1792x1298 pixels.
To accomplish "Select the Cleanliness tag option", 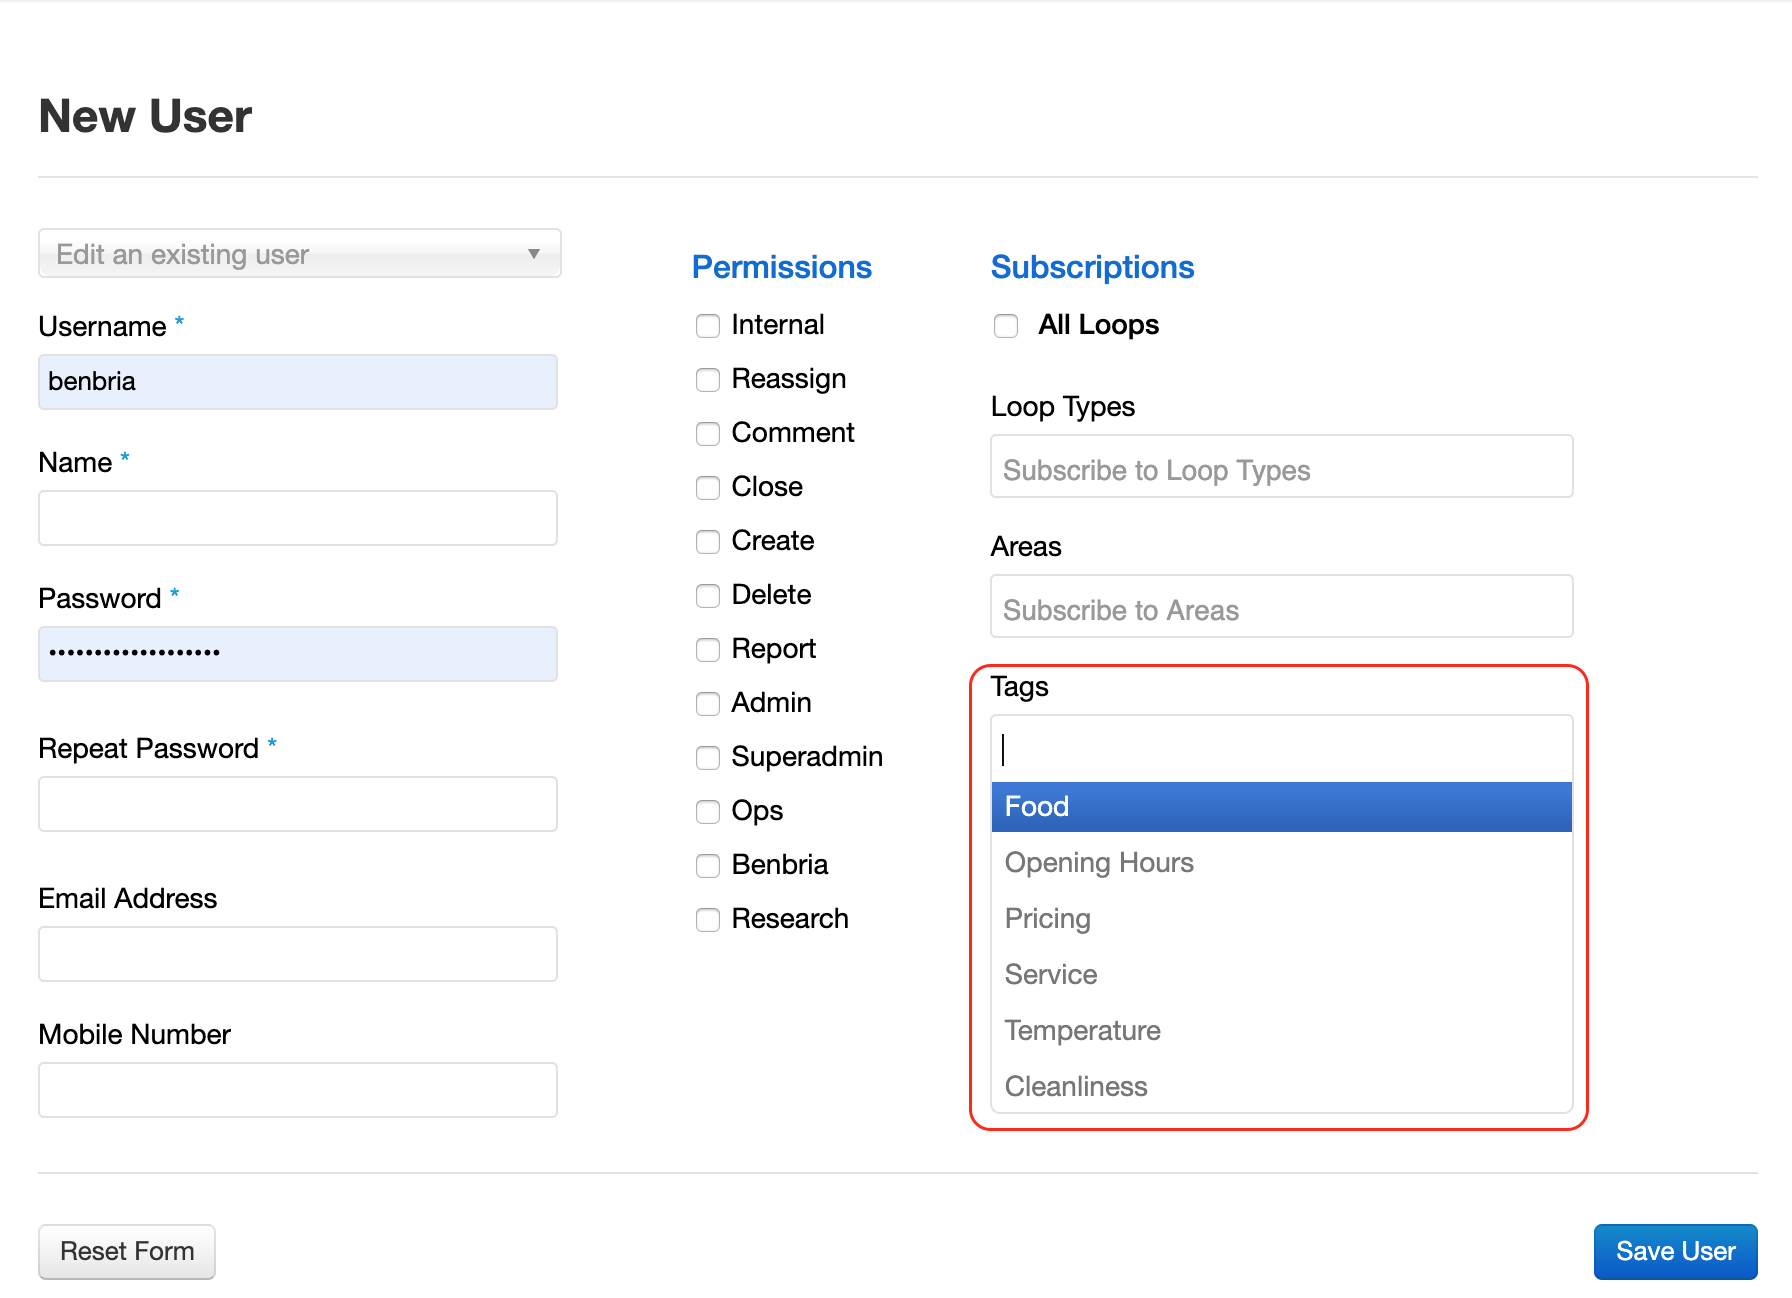I will tap(1281, 1087).
